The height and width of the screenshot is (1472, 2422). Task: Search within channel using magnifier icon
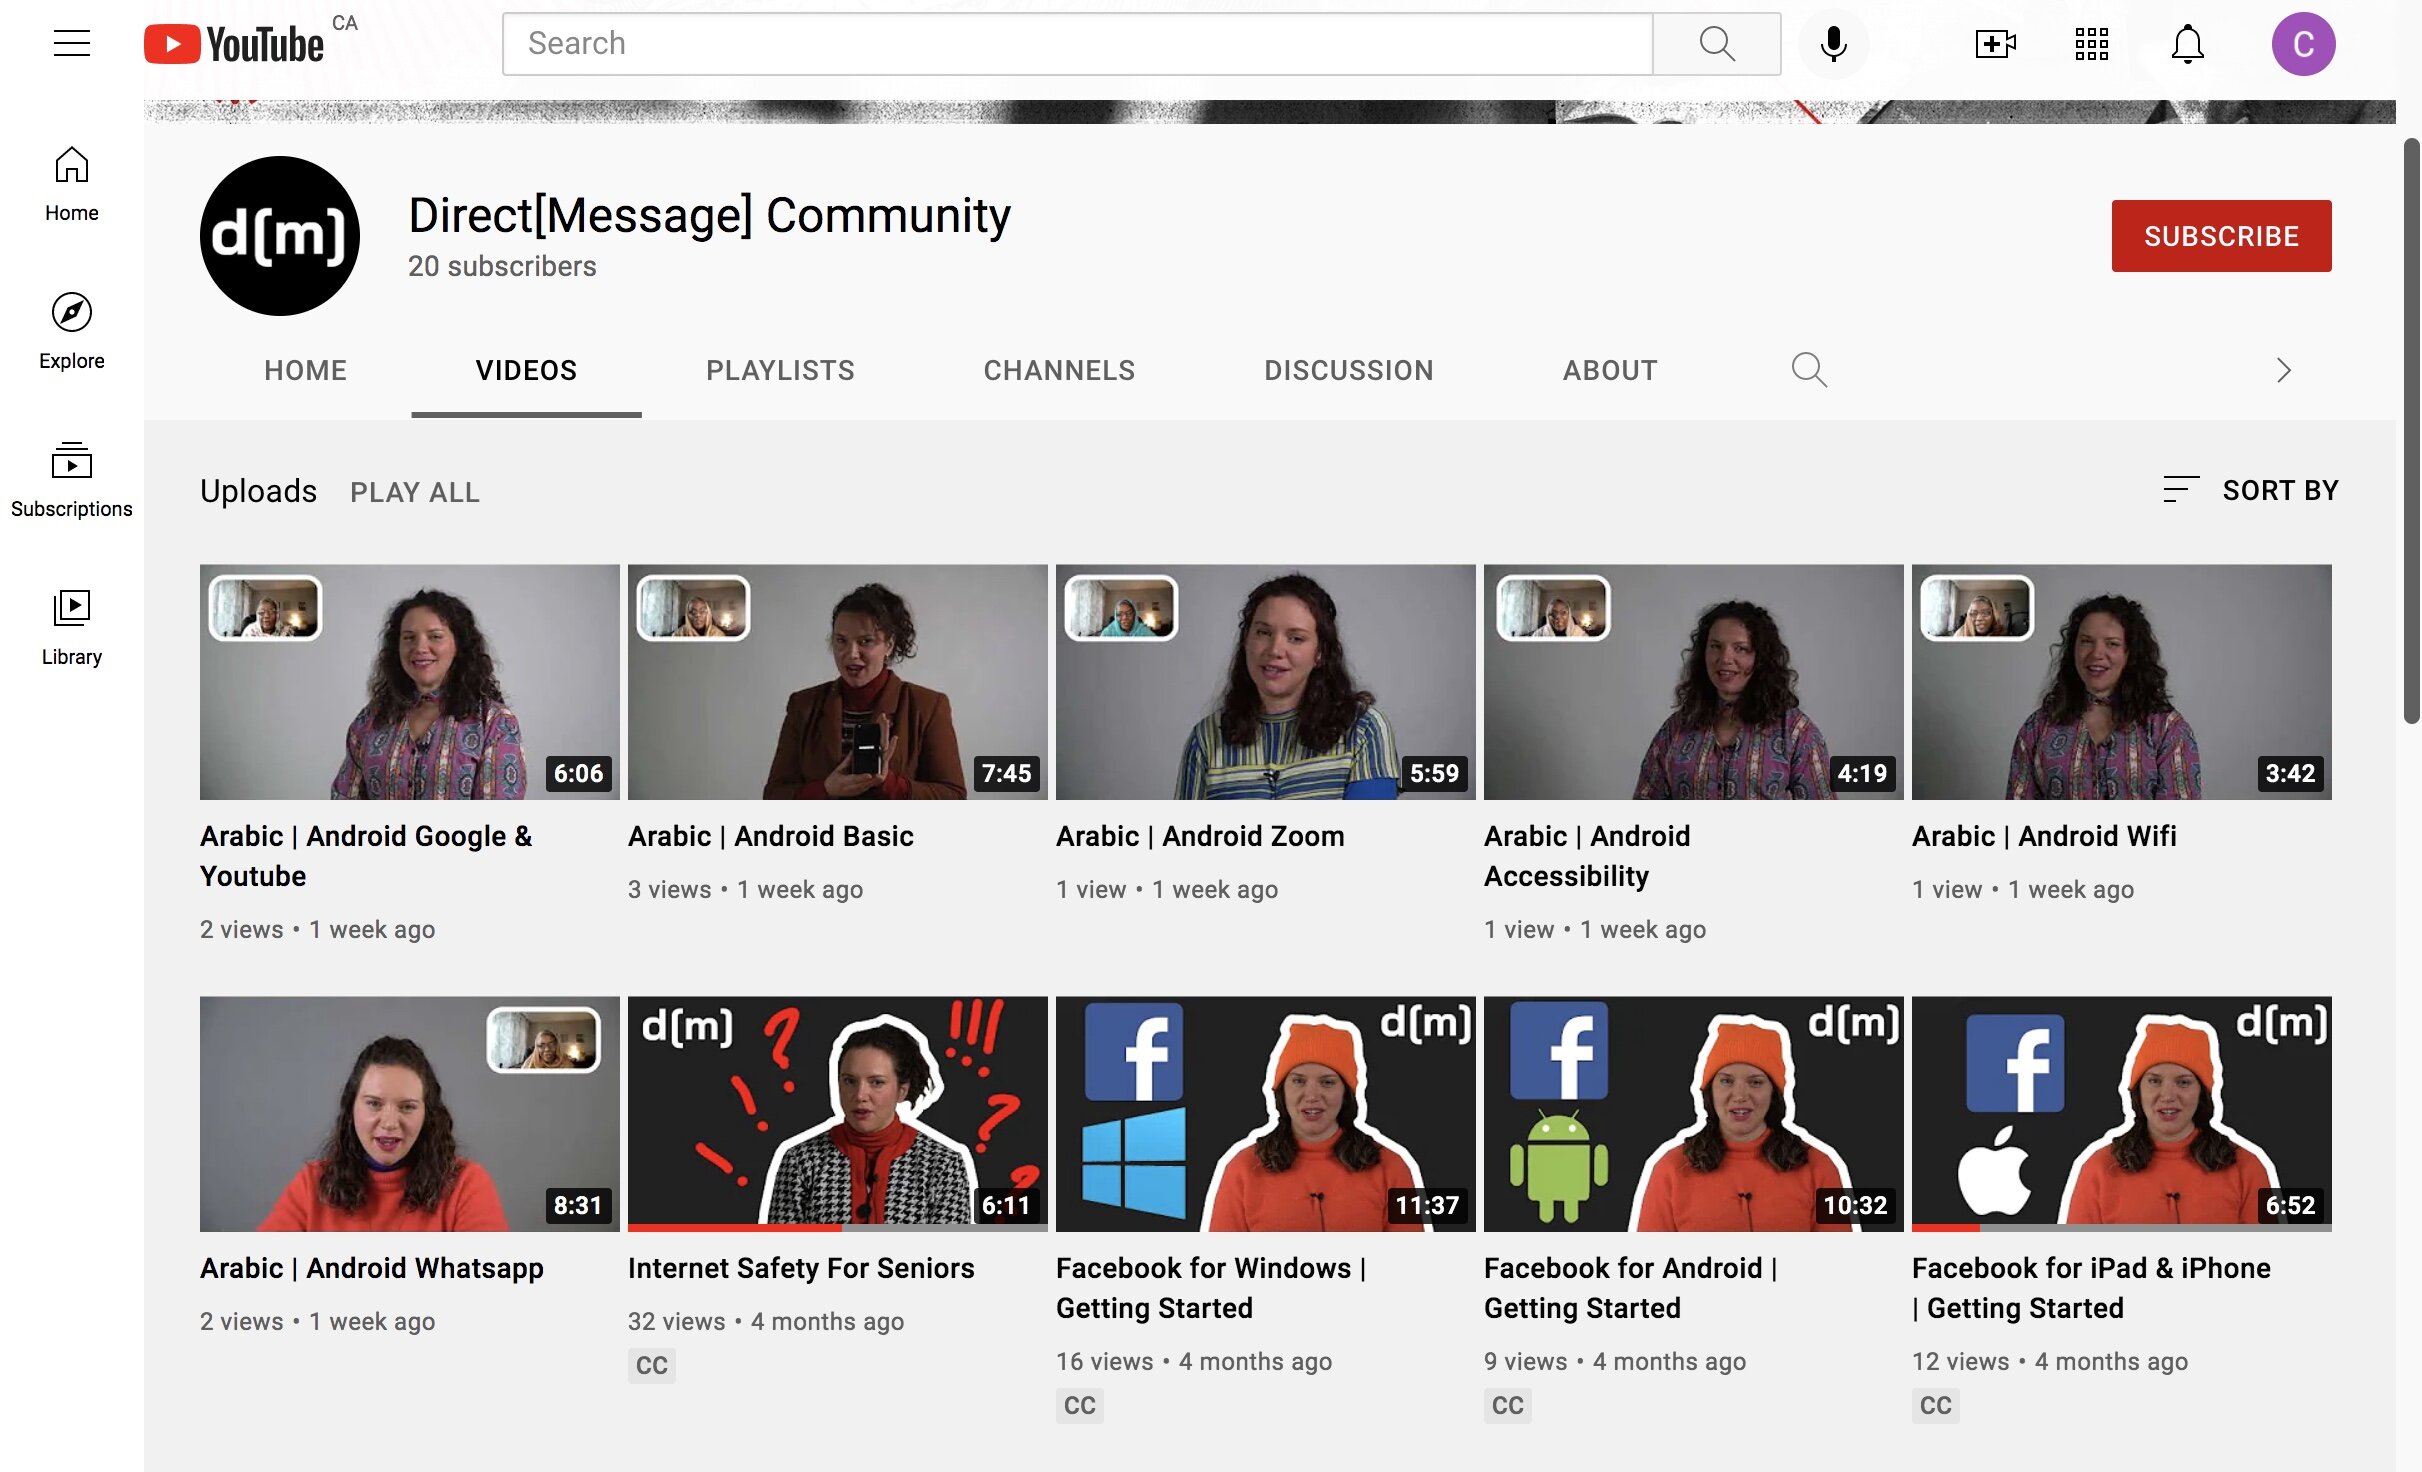pyautogui.click(x=1808, y=369)
